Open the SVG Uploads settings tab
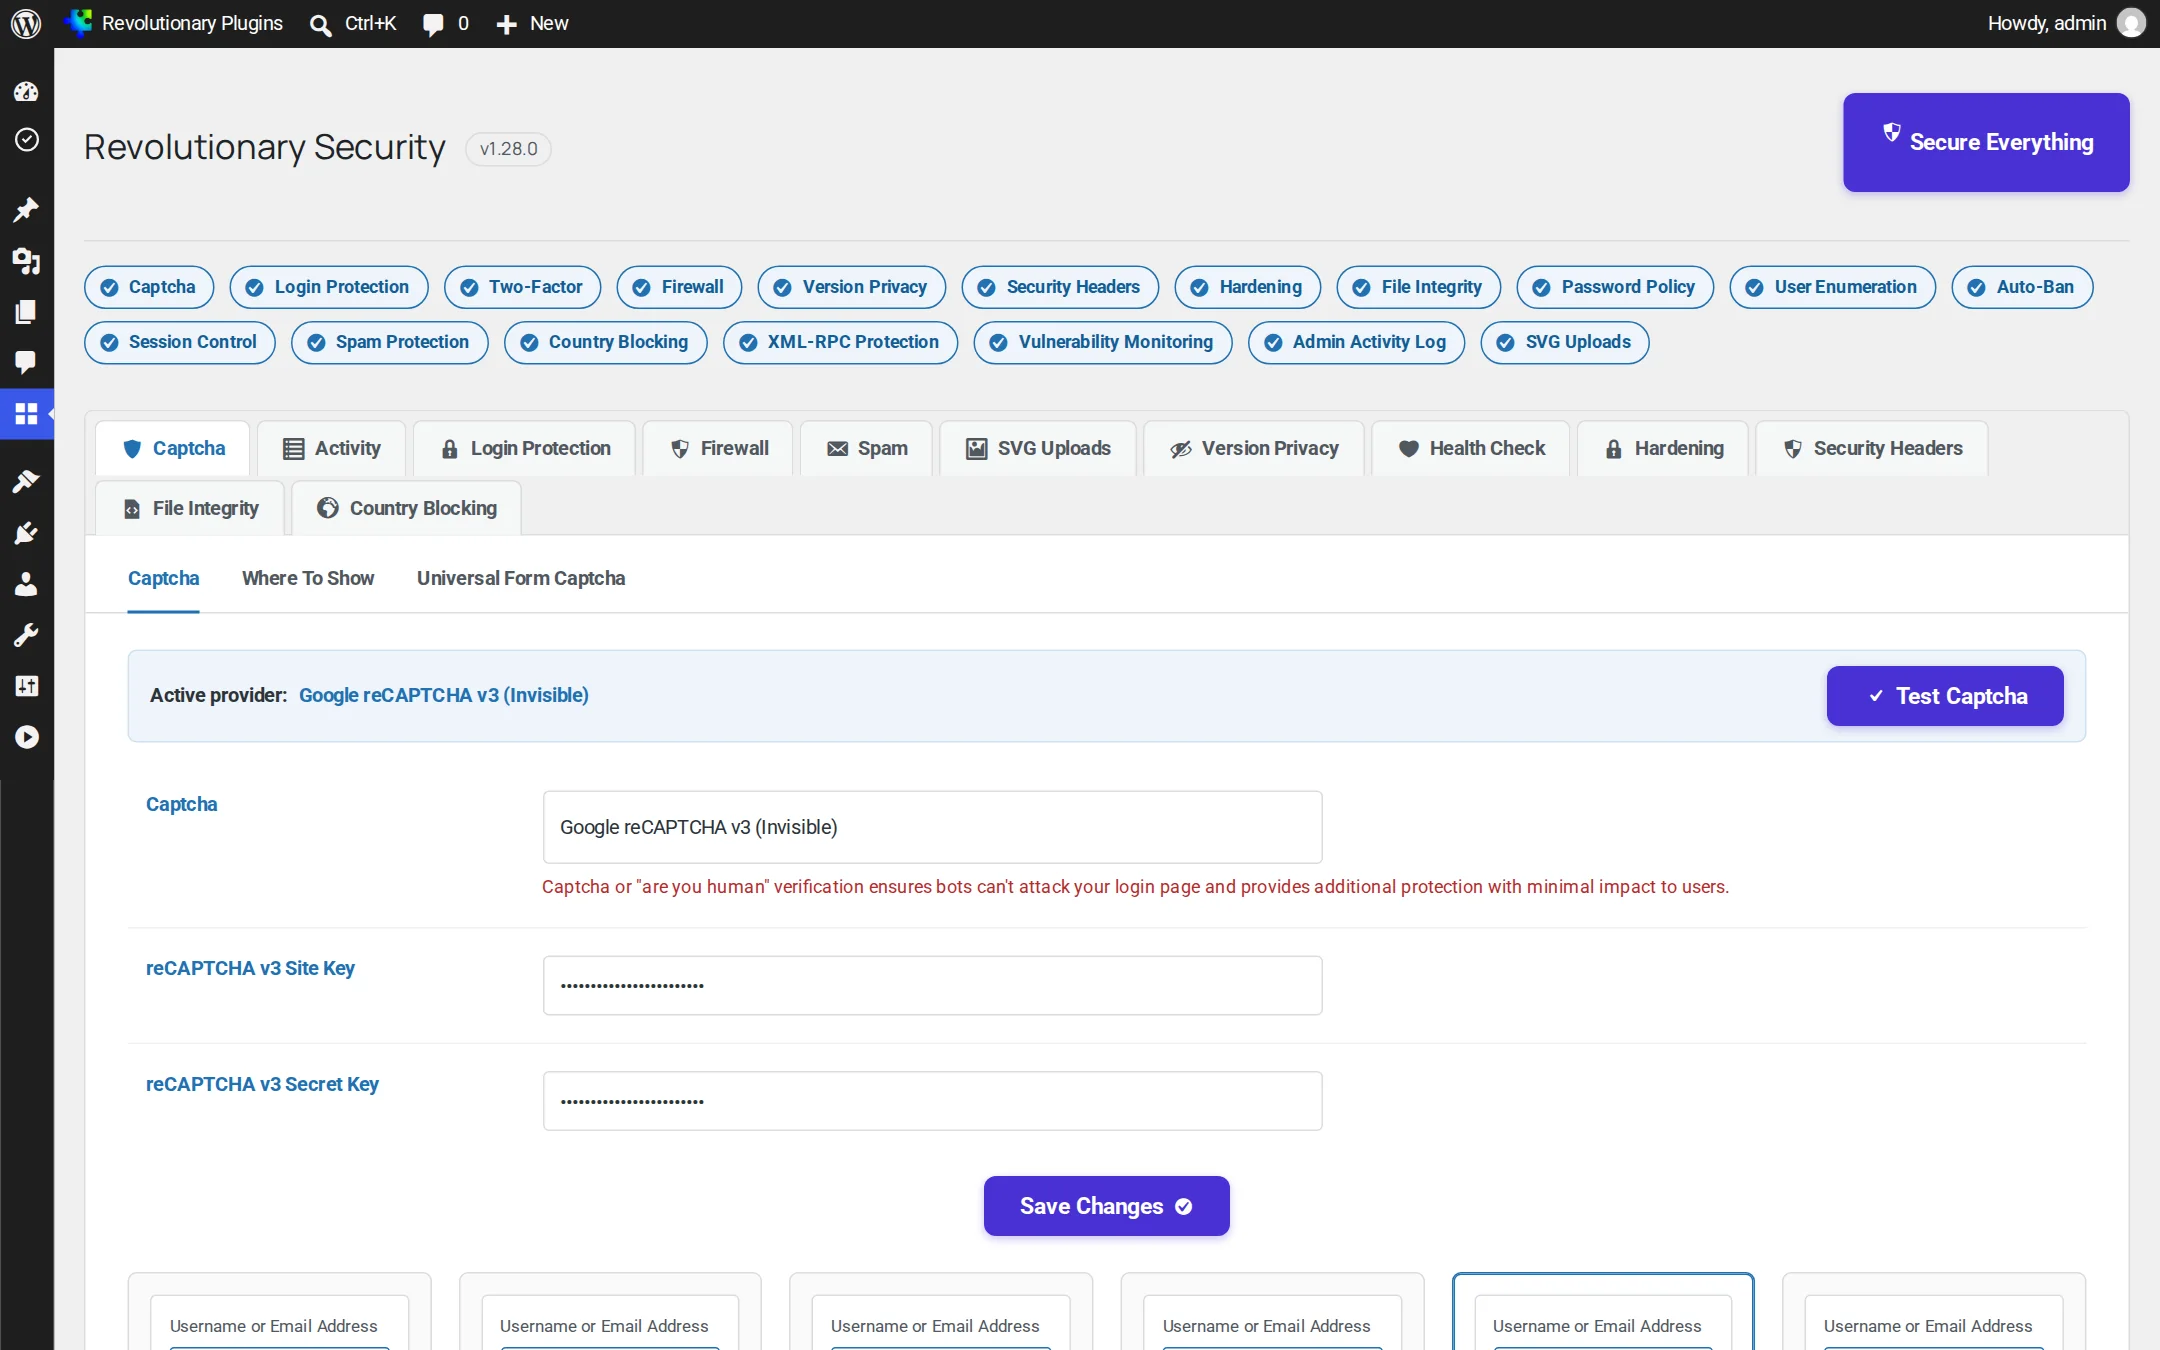The image size is (2160, 1350). pos(1038,449)
